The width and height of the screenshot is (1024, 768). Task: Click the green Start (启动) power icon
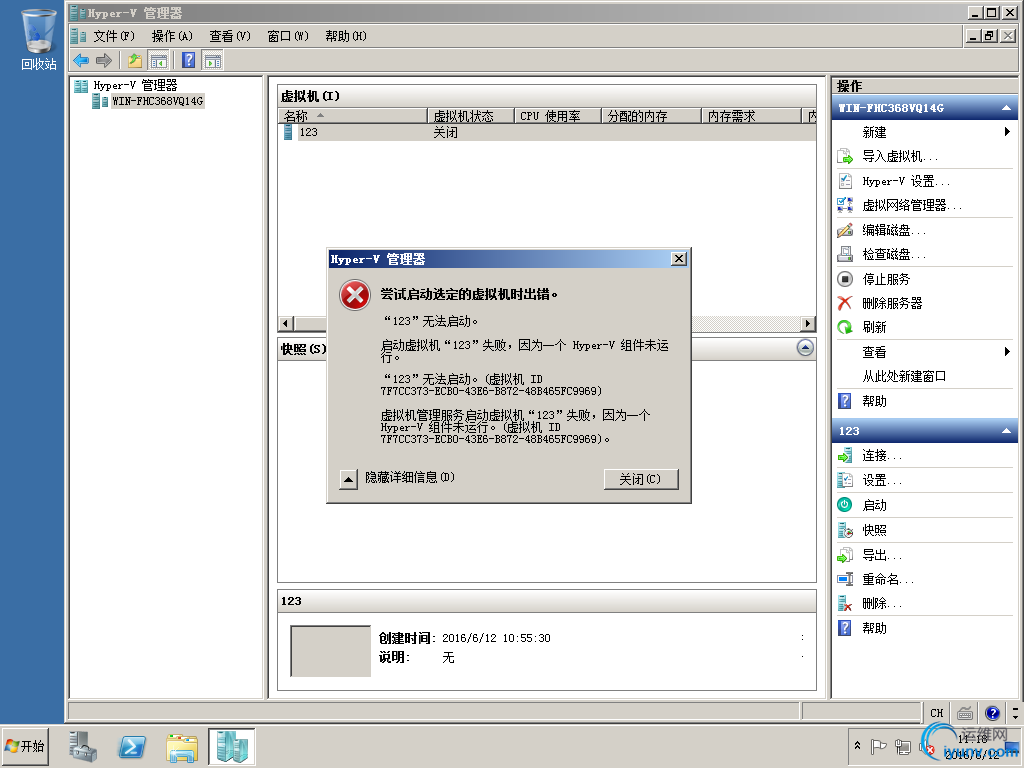[845, 505]
